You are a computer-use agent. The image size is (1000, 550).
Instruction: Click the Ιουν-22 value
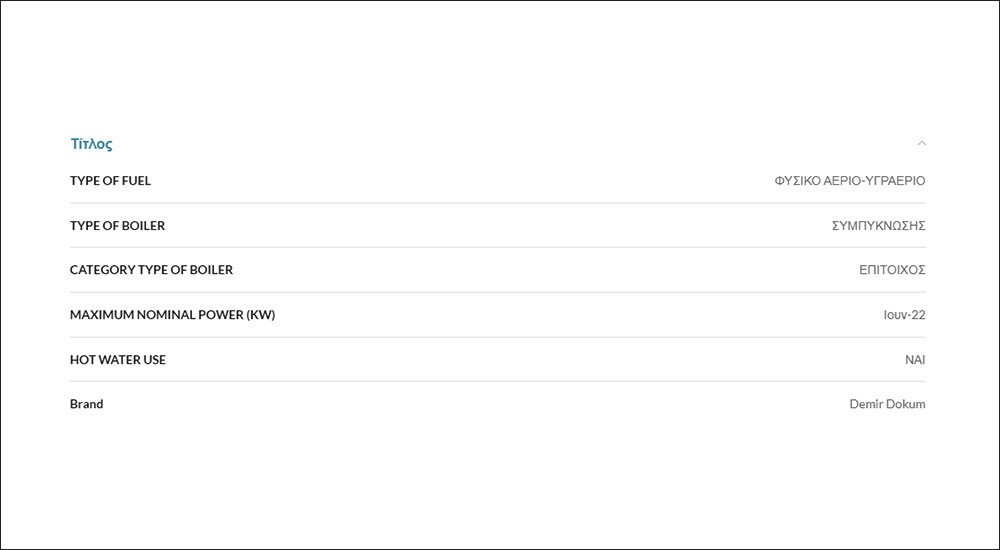tap(904, 315)
